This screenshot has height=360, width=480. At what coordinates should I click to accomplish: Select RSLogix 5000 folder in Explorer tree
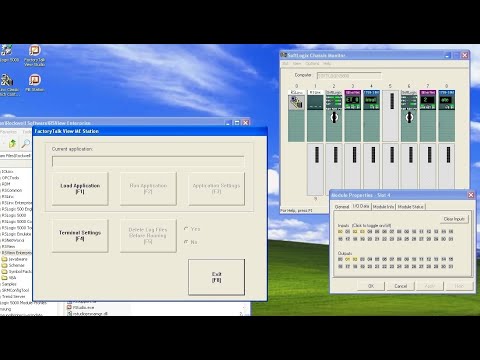click(x=14, y=215)
